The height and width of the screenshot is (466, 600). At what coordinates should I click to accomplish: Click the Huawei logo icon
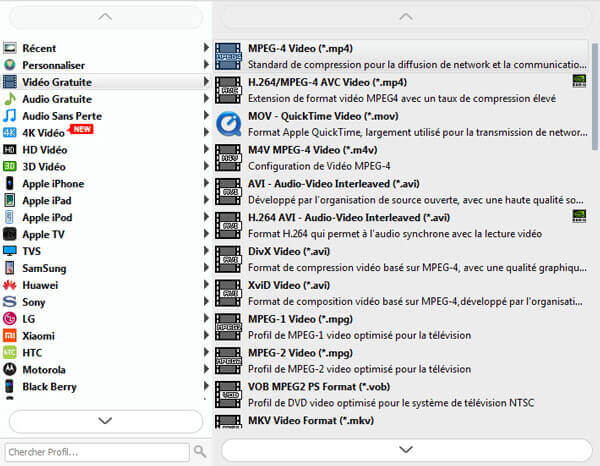coord(10,285)
